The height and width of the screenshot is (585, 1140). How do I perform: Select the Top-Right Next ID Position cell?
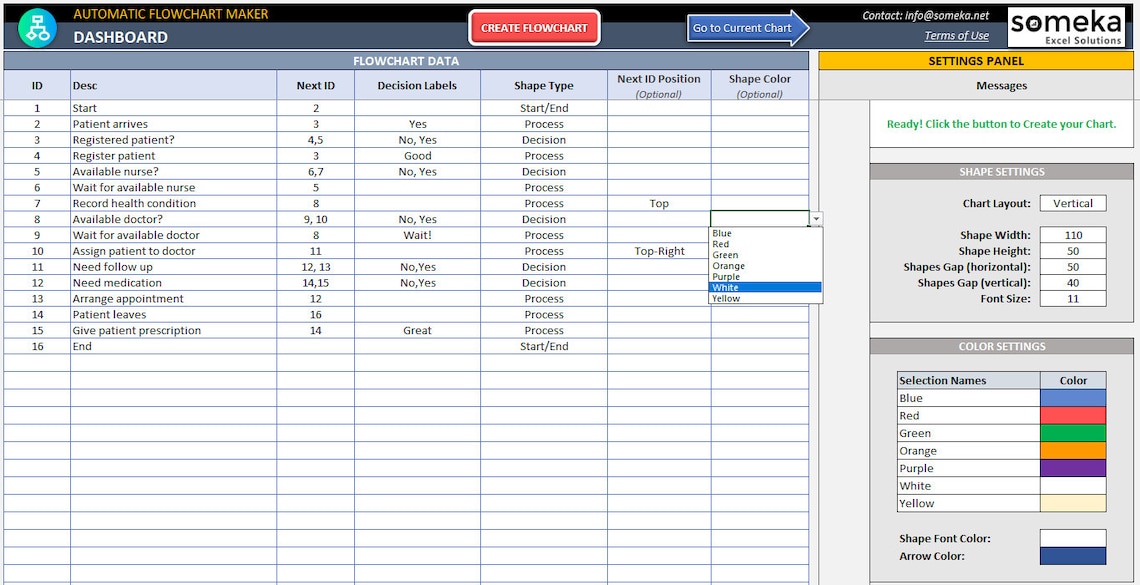point(659,250)
